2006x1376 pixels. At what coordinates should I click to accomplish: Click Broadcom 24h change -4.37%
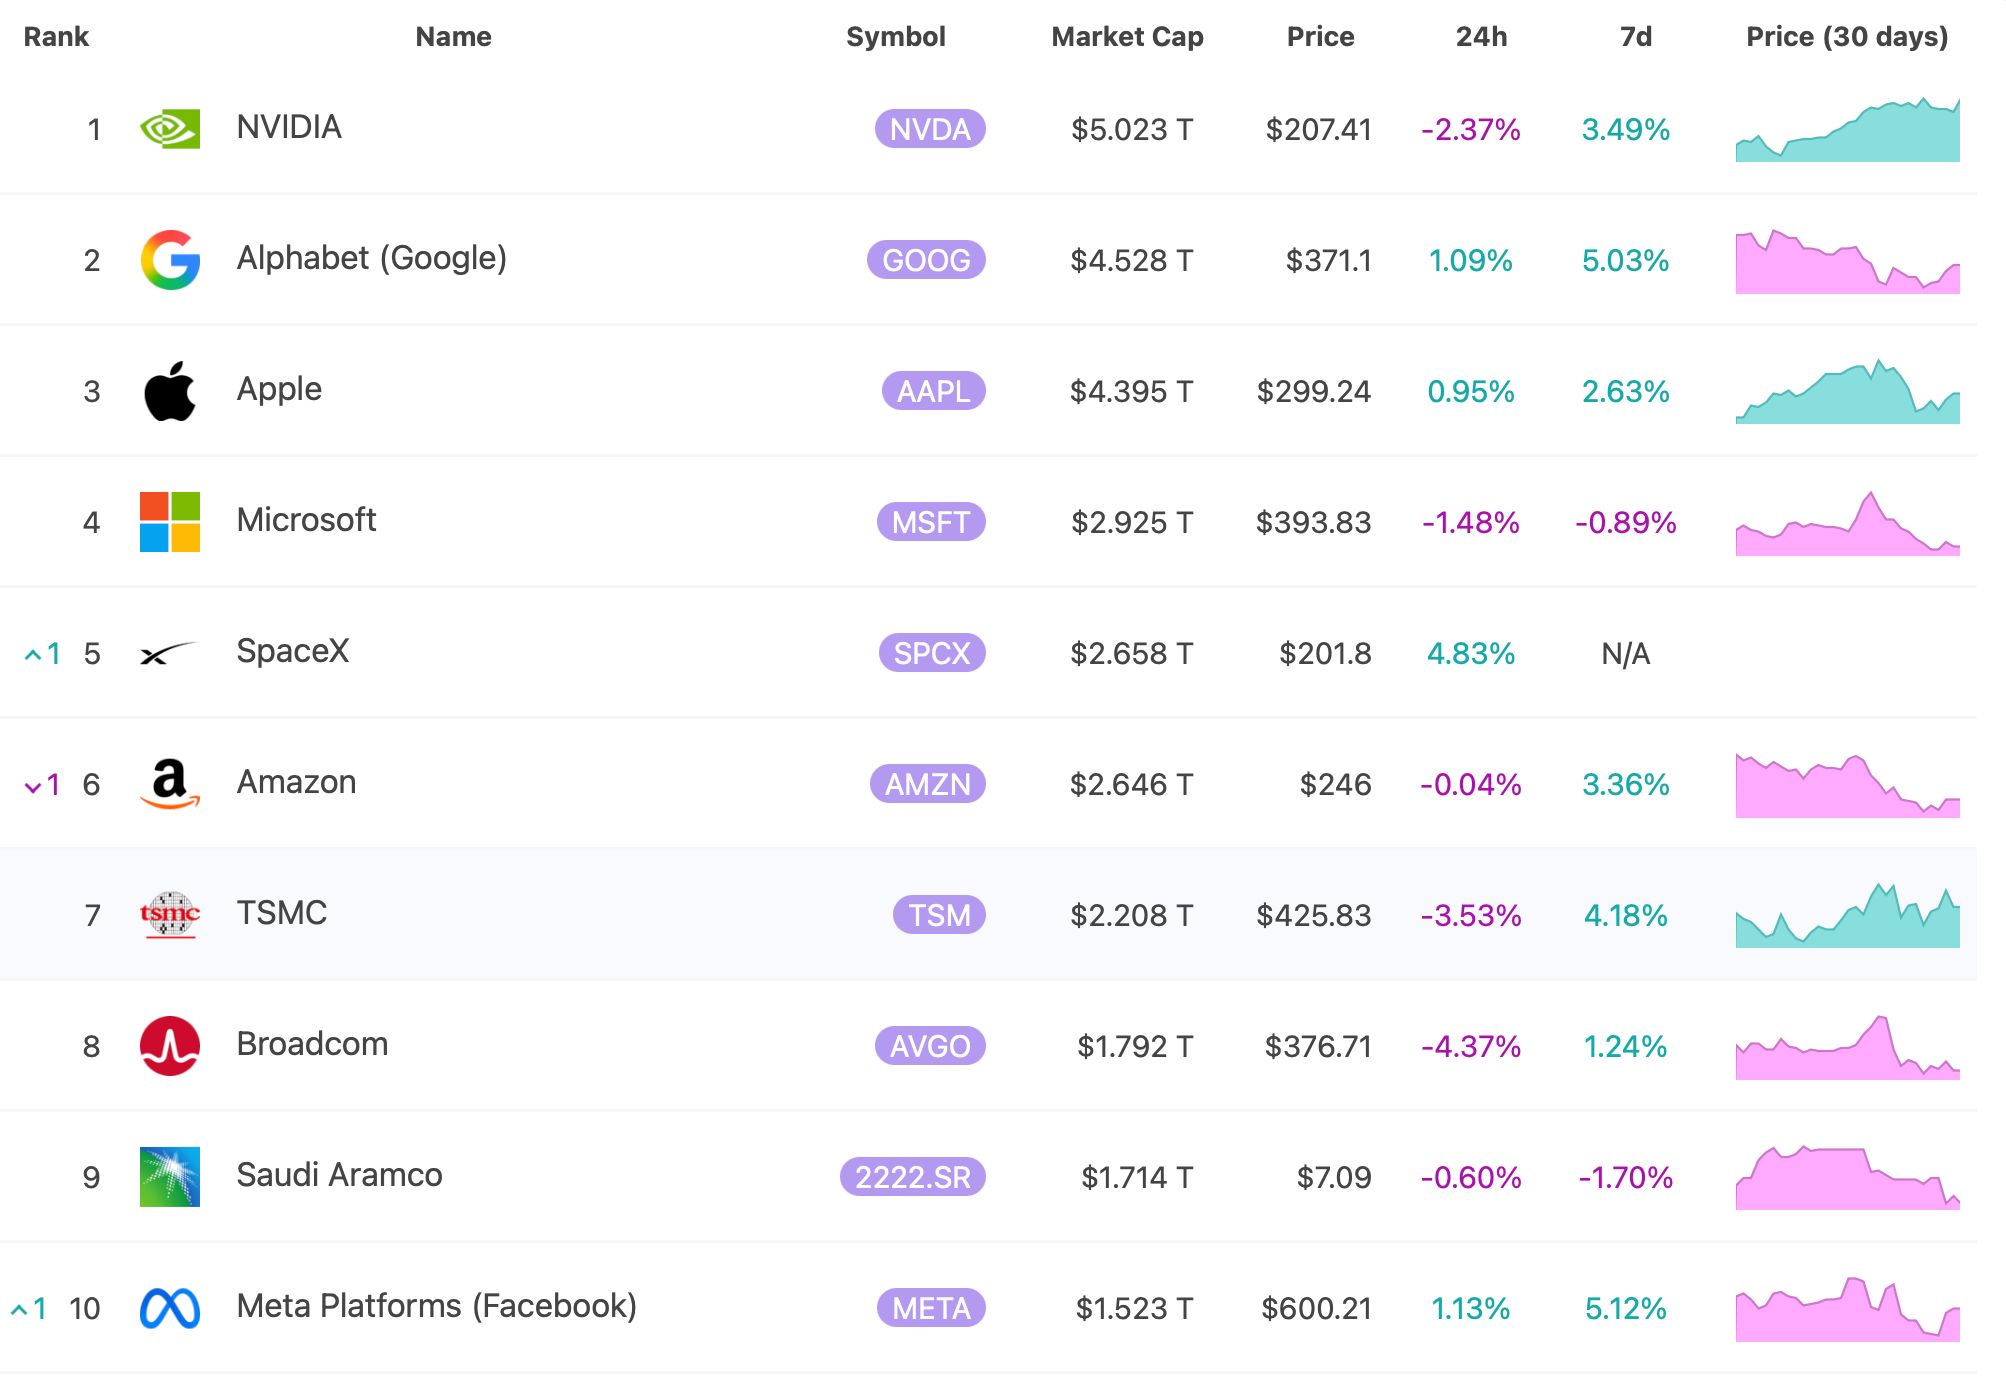[1470, 1046]
